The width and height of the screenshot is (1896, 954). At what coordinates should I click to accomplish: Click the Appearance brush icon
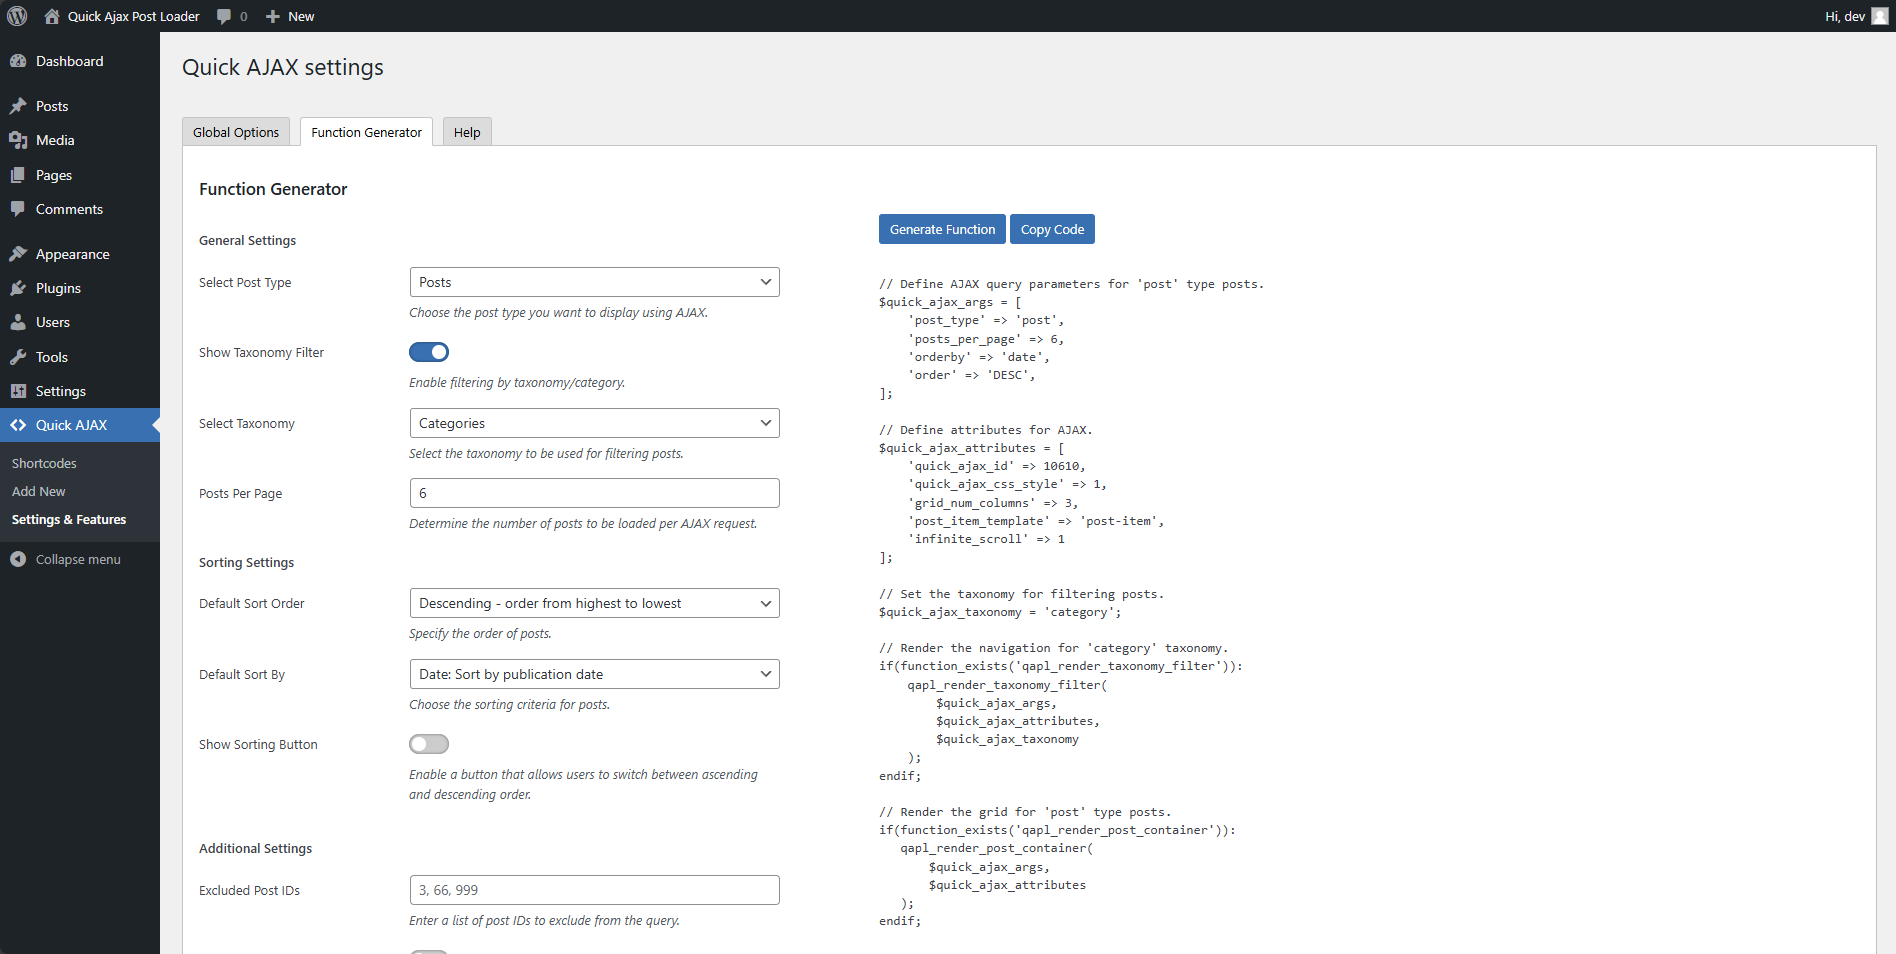point(18,254)
